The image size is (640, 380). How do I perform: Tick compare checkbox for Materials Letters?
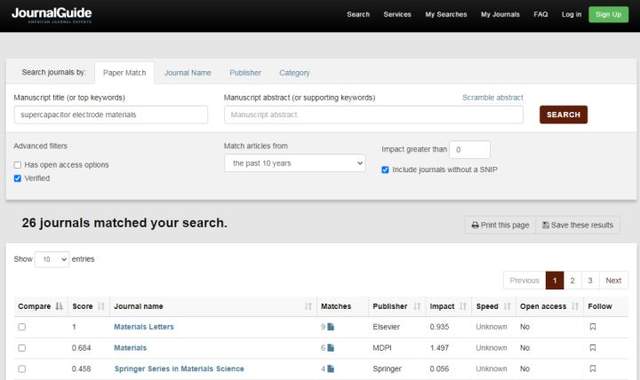(x=22, y=327)
